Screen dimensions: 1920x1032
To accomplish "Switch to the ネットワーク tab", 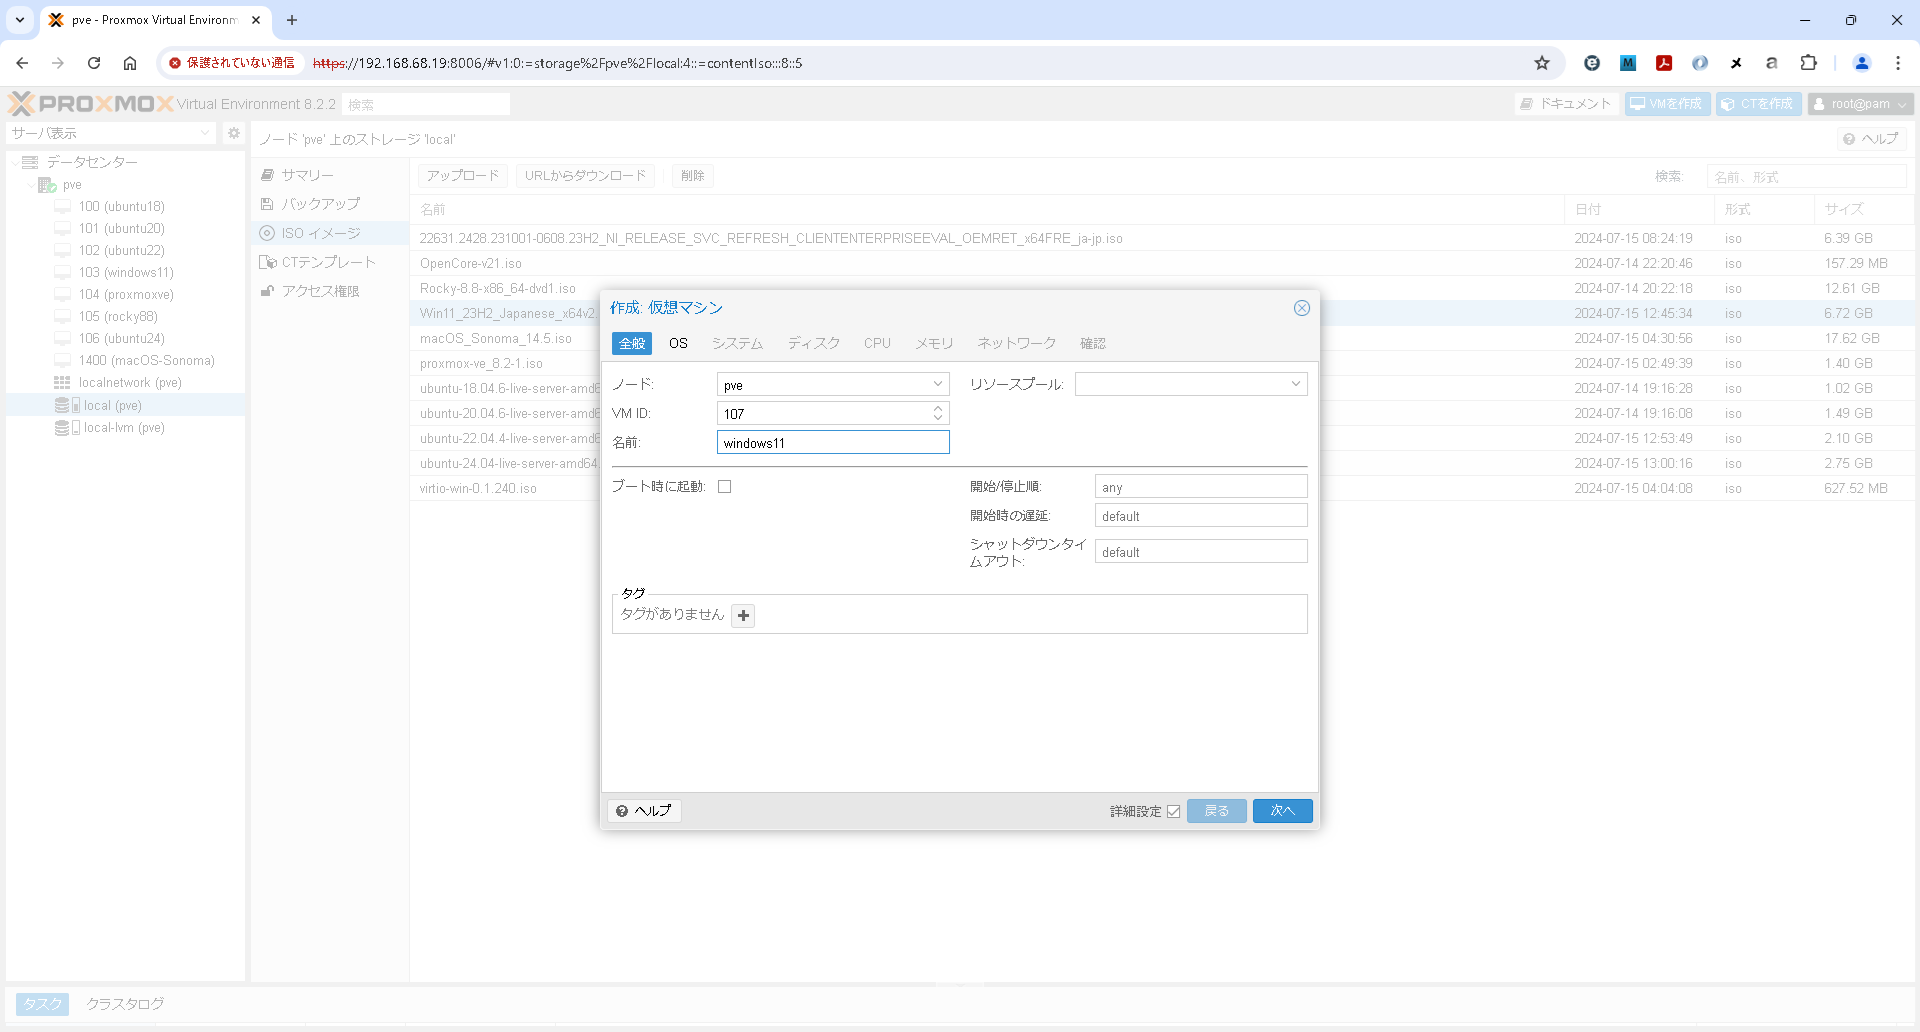I will click(1016, 344).
